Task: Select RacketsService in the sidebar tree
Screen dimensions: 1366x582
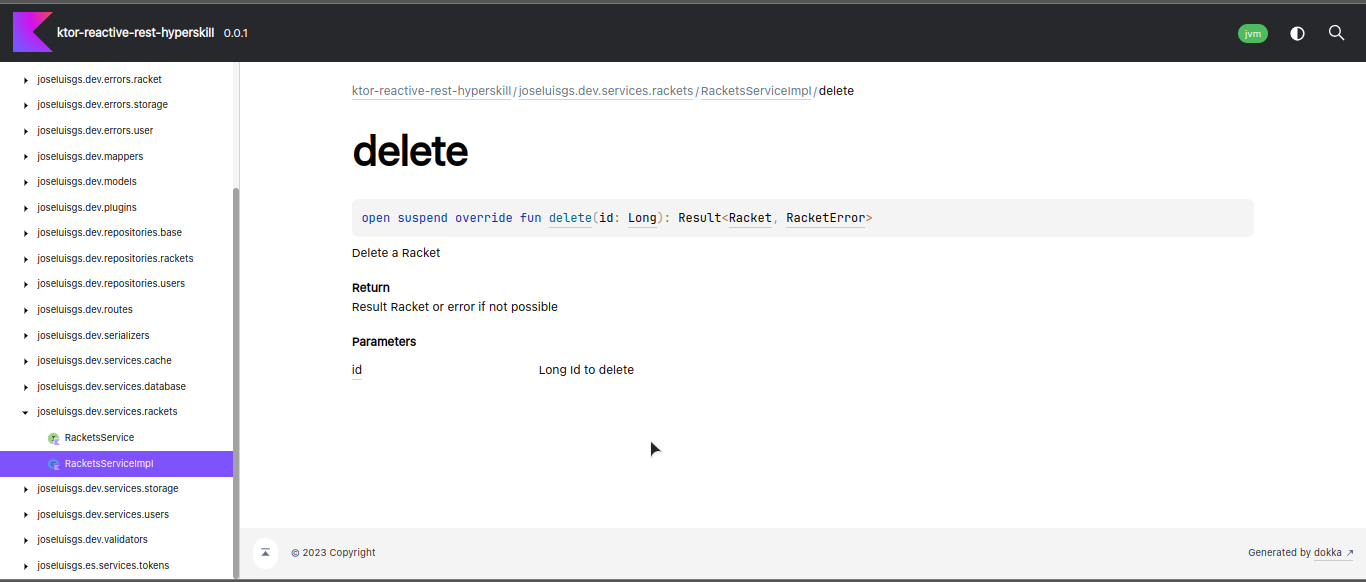Action: [99, 438]
